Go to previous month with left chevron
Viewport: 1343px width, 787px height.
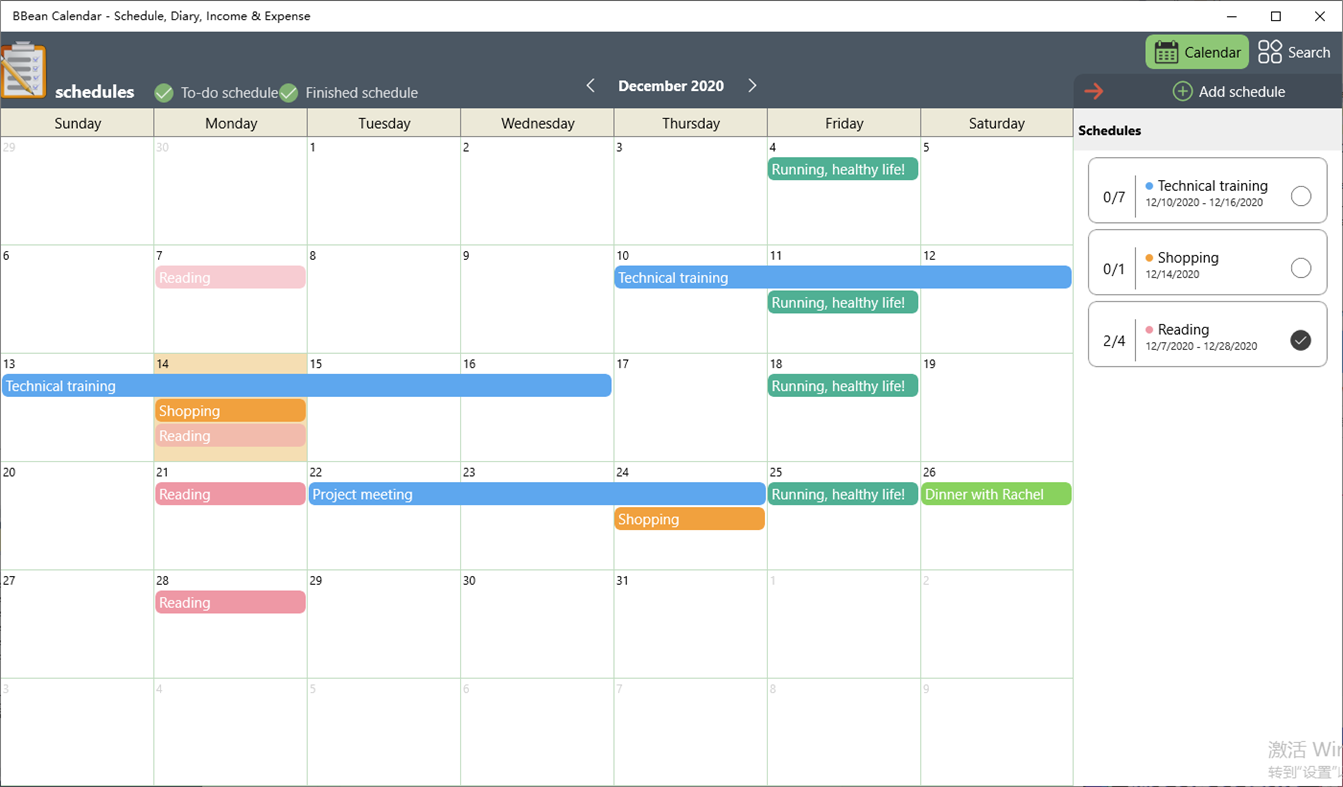pos(590,86)
